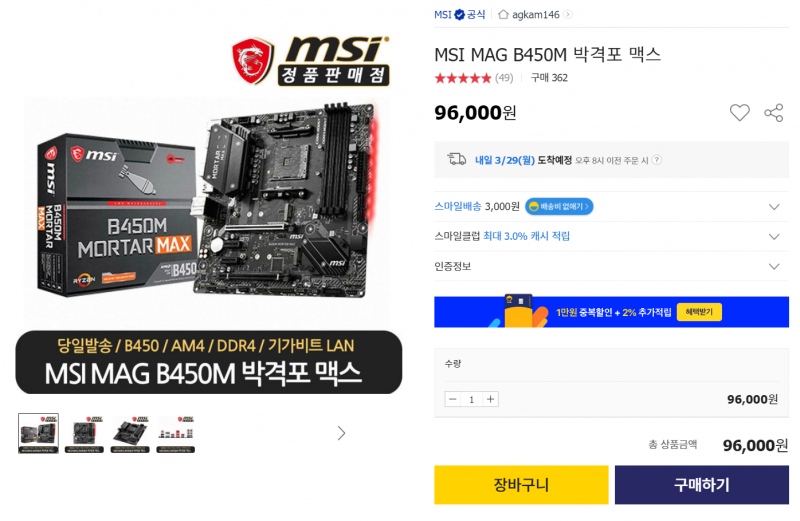Viewport: 800px width, 521px height.
Task: Click the 구매하기 buy button
Action: pyautogui.click(x=702, y=484)
